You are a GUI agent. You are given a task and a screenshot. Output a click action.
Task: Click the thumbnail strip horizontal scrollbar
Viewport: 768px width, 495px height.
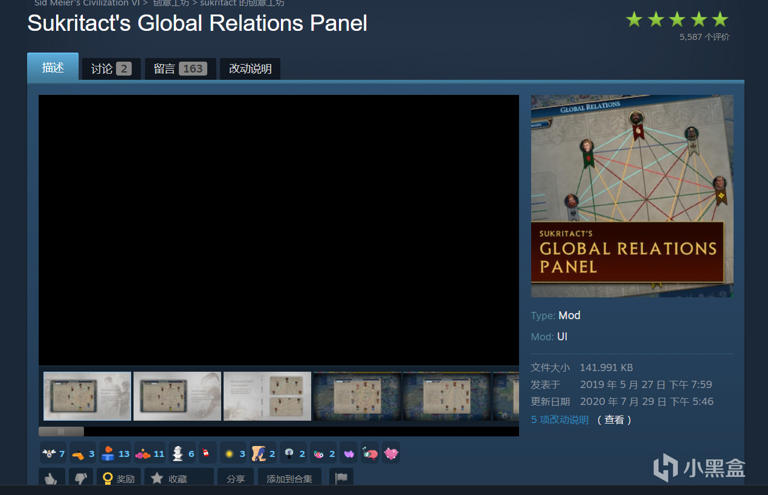pos(61,431)
